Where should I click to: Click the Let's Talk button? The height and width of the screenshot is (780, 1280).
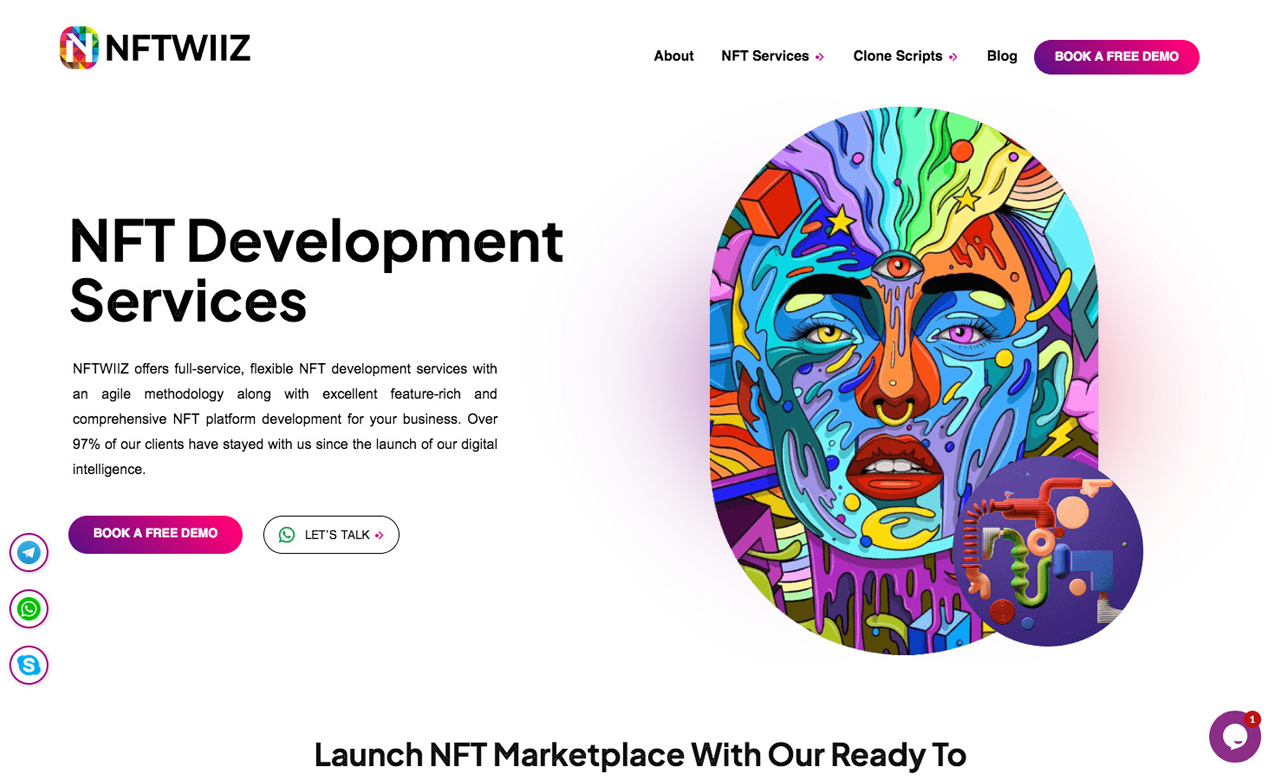pos(331,535)
